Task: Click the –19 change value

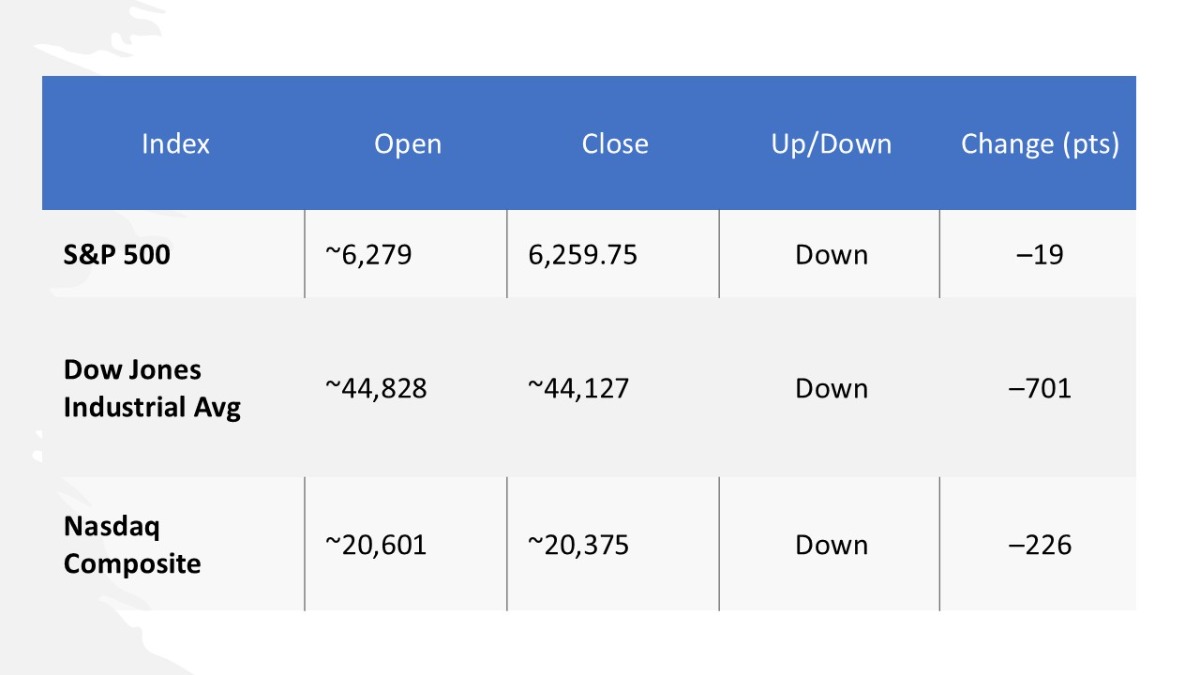Action: click(x=1039, y=255)
